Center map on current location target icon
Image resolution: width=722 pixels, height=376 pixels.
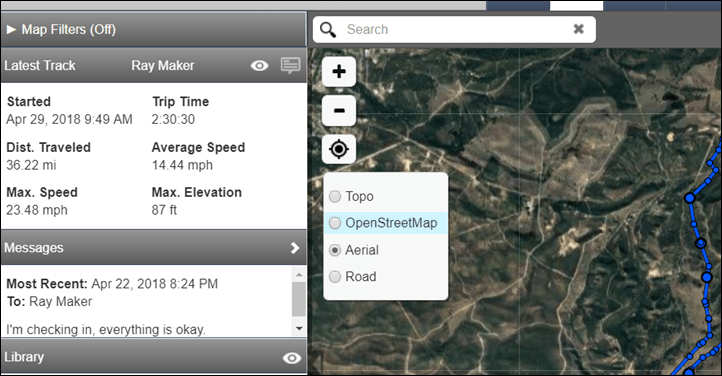(x=339, y=149)
